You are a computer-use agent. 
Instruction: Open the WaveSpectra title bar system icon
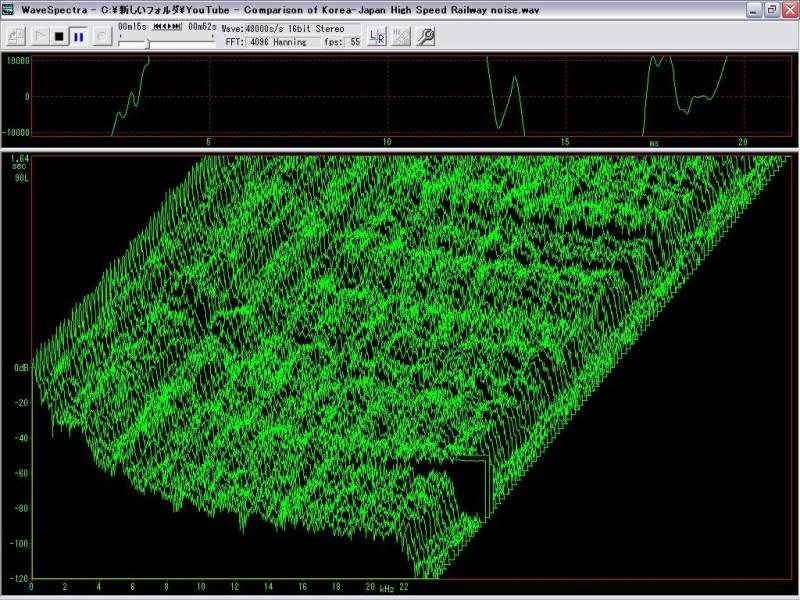click(x=9, y=9)
